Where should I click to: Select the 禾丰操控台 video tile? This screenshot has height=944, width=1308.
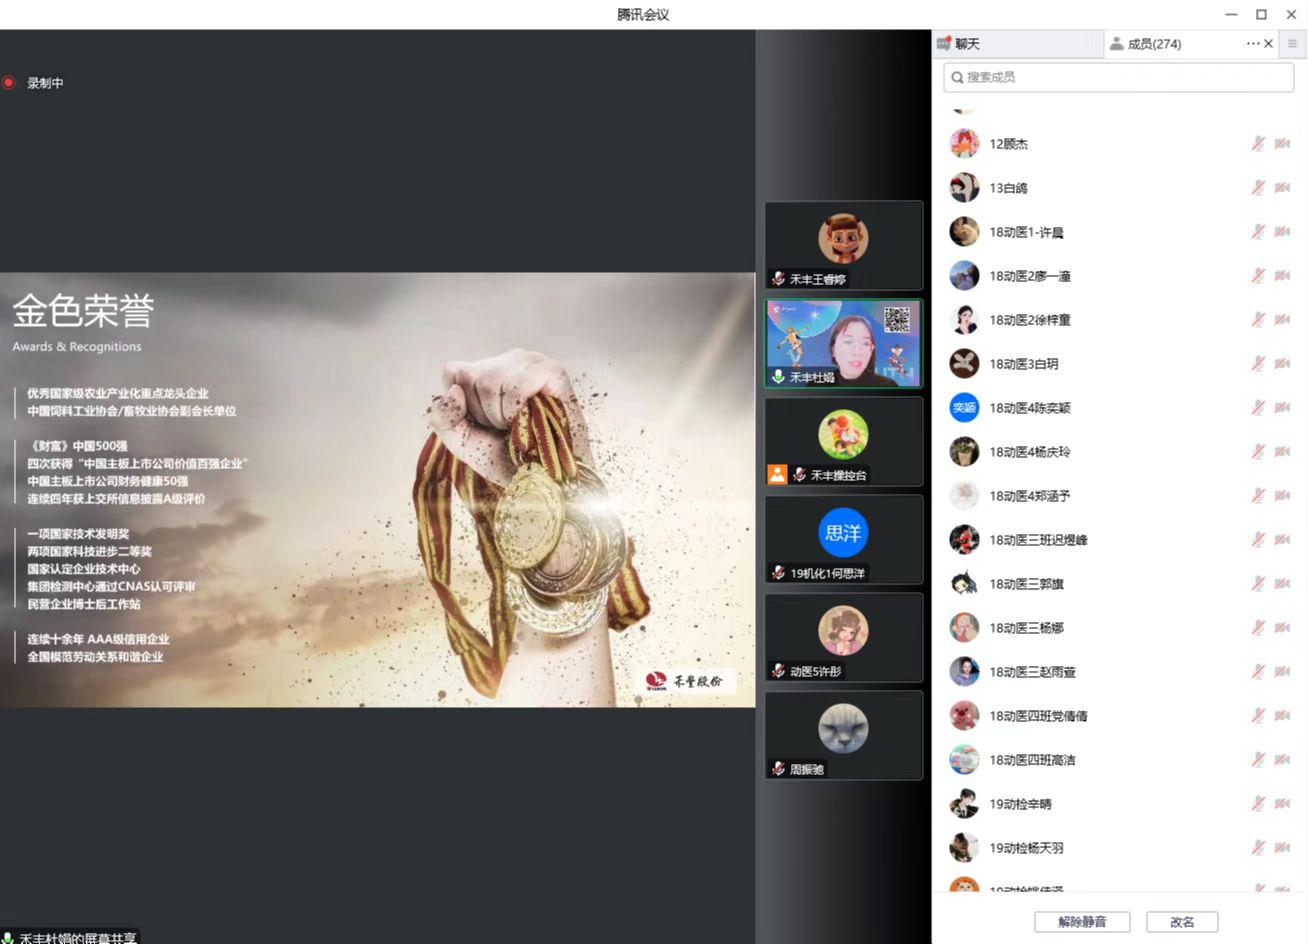click(843, 442)
